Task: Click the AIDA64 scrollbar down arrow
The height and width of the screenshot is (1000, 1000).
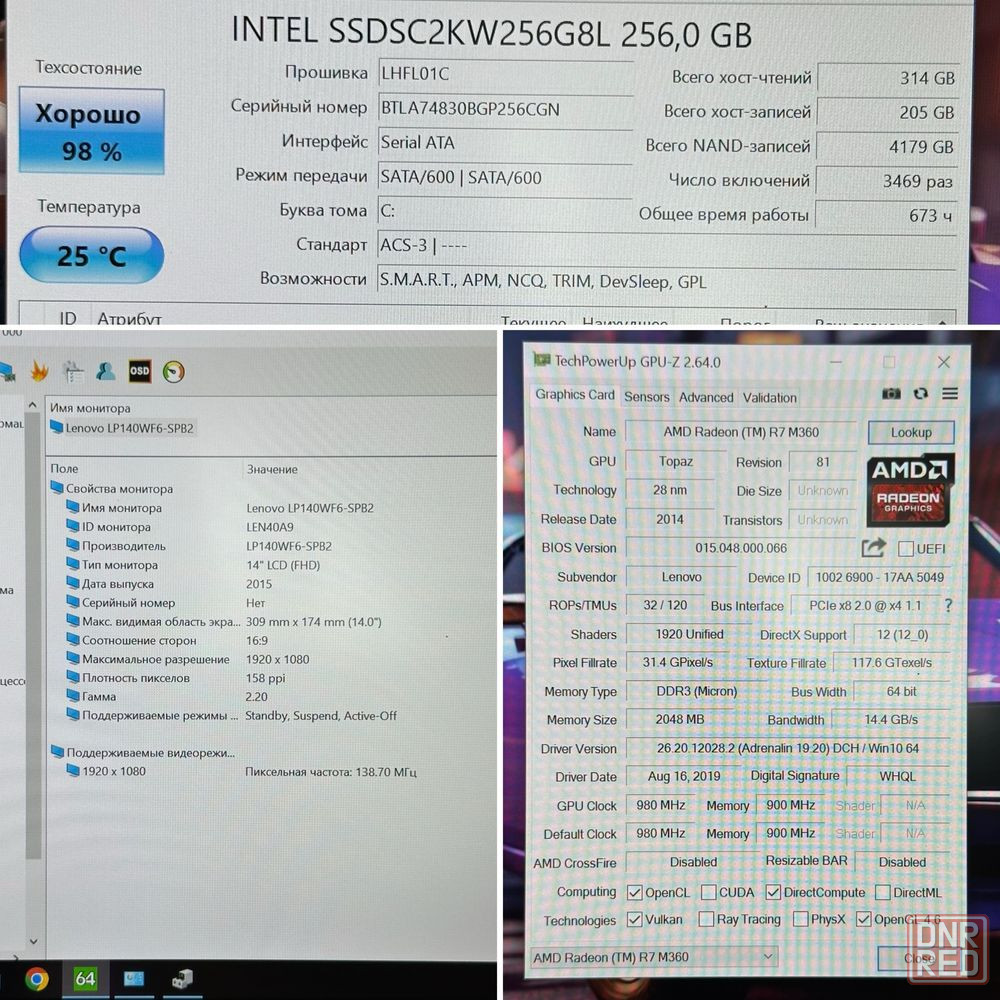Action: click(33, 941)
